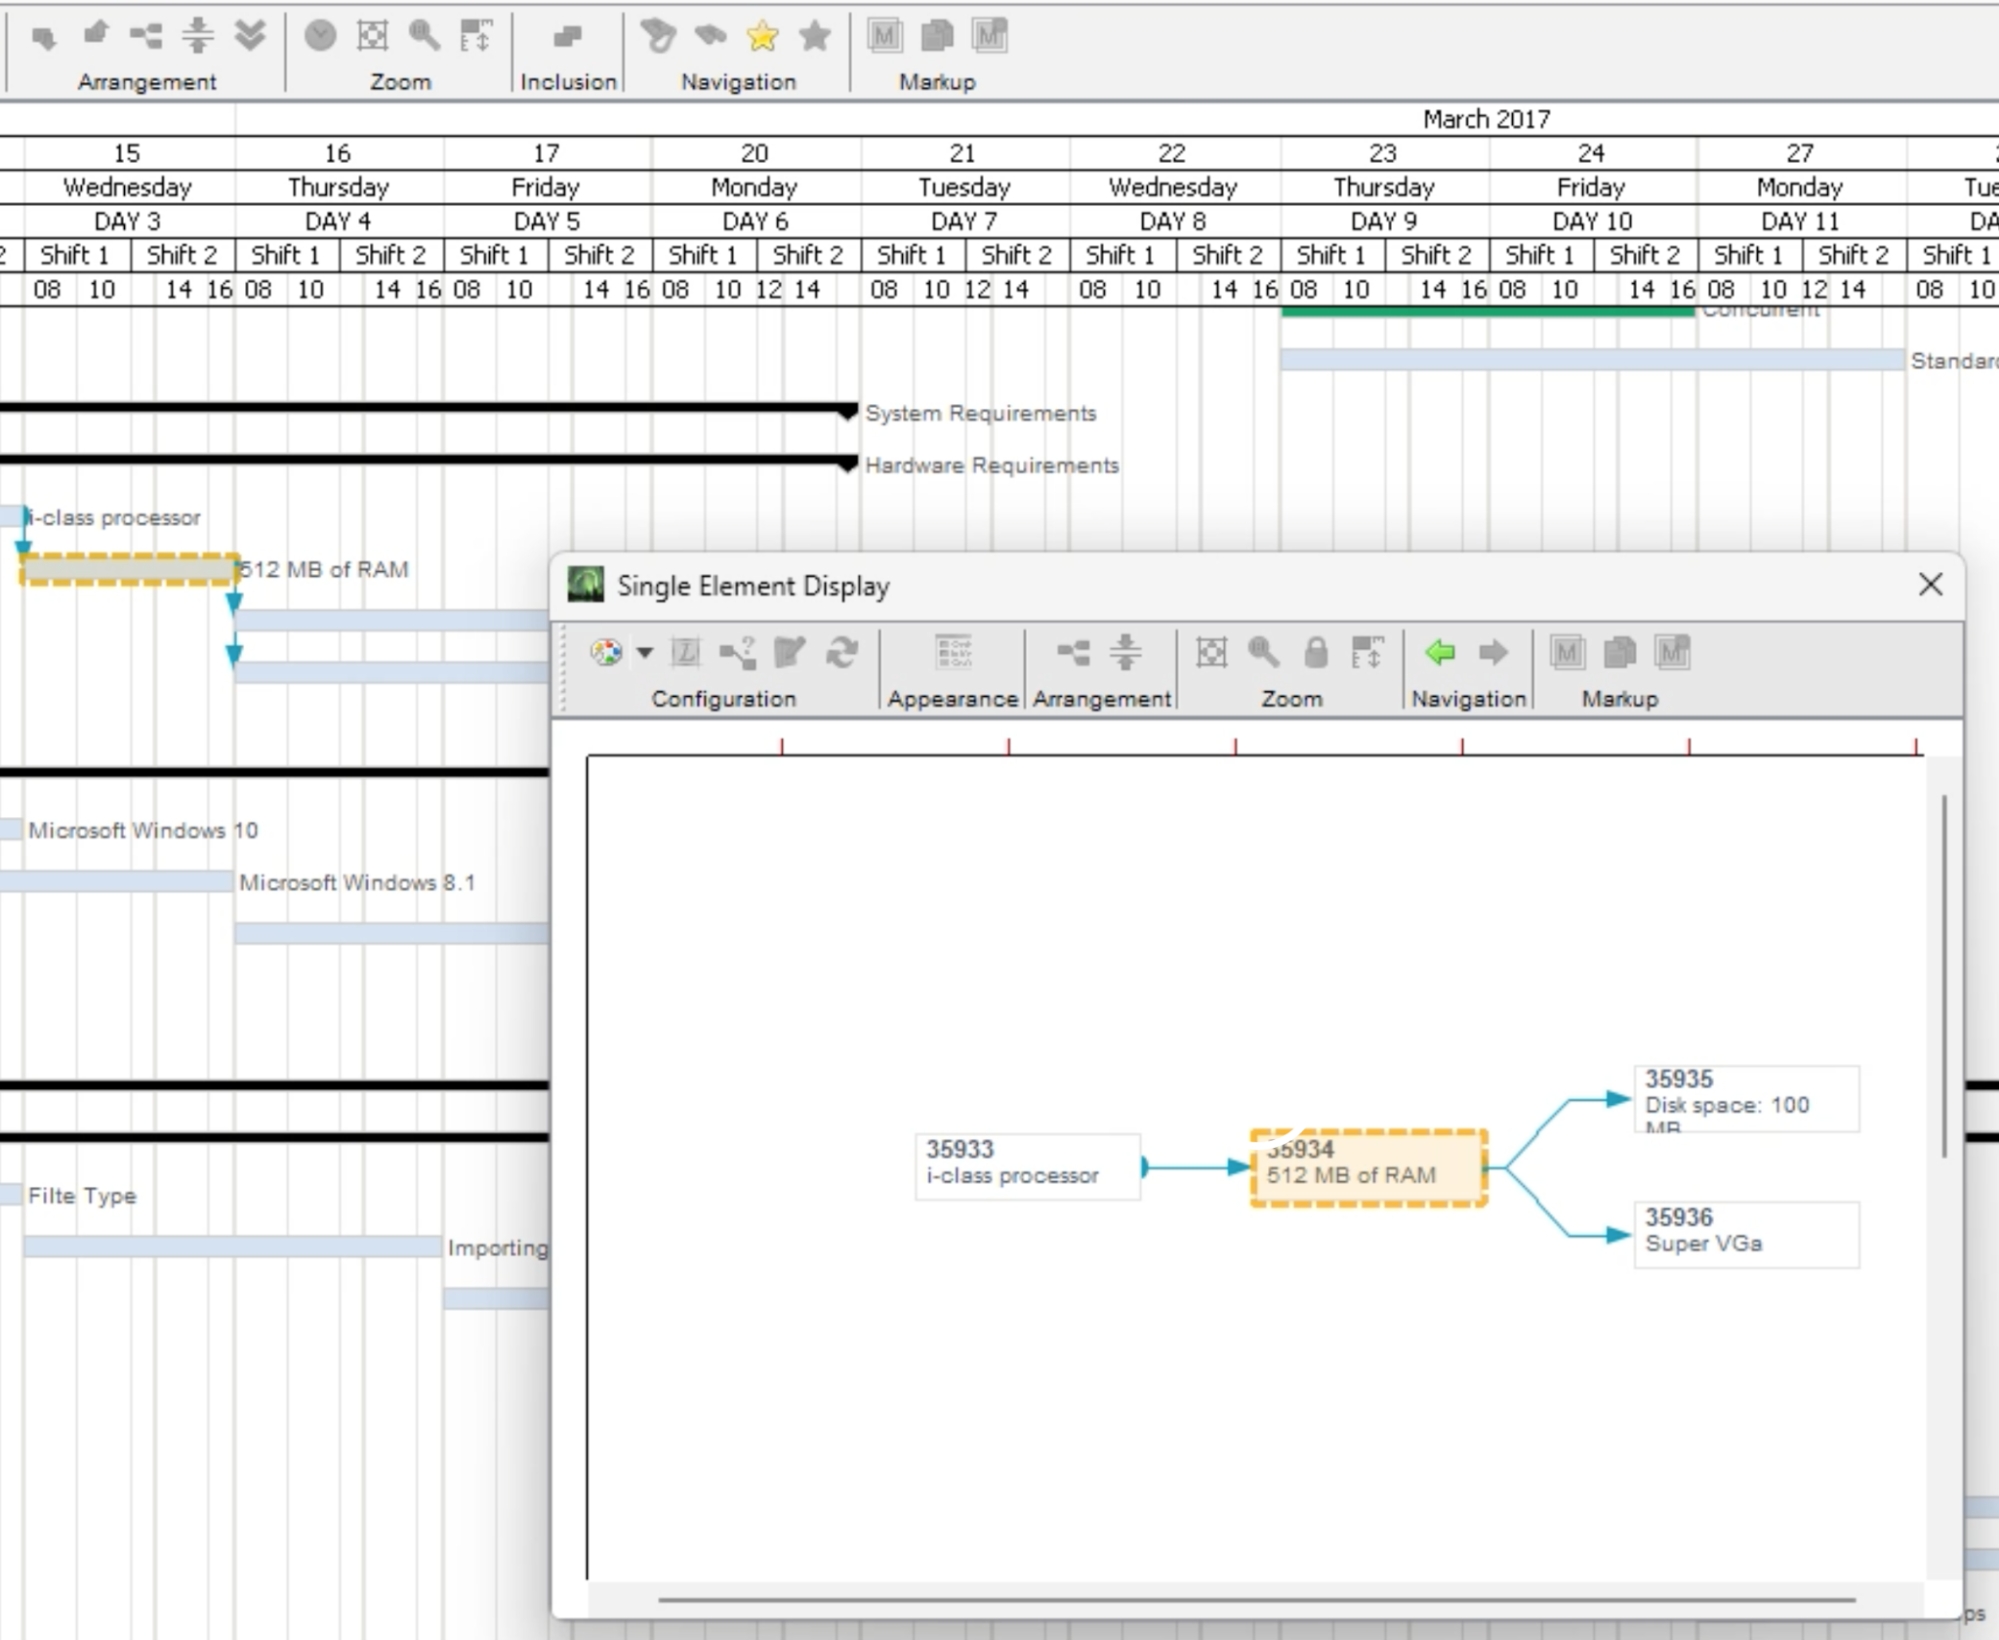
Task: Click the refresh icon in Configuration group
Action: 842,653
